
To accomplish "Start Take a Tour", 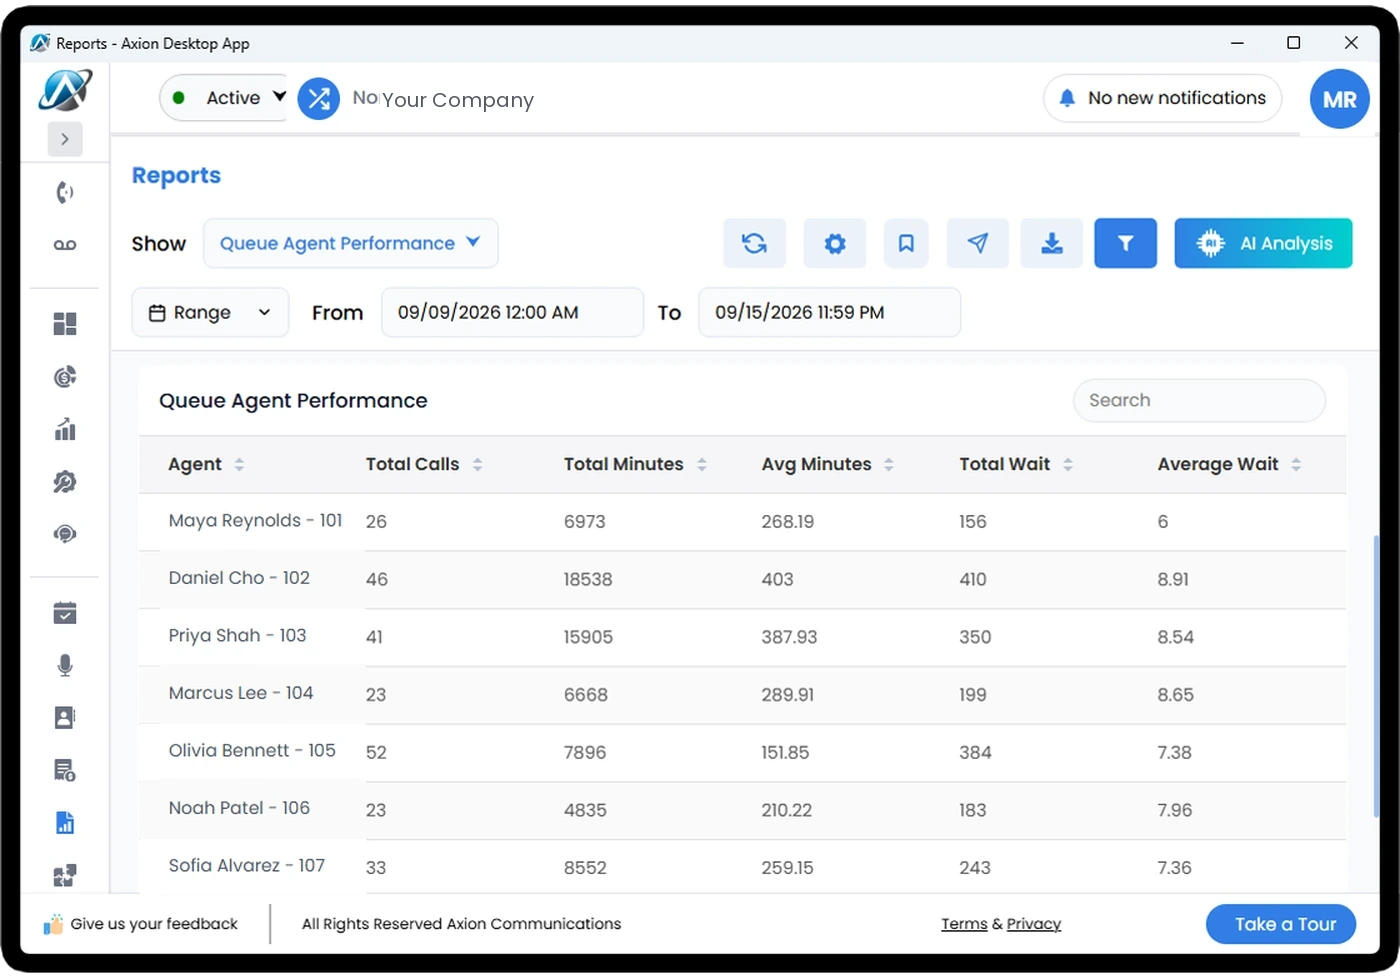I will (1281, 924).
